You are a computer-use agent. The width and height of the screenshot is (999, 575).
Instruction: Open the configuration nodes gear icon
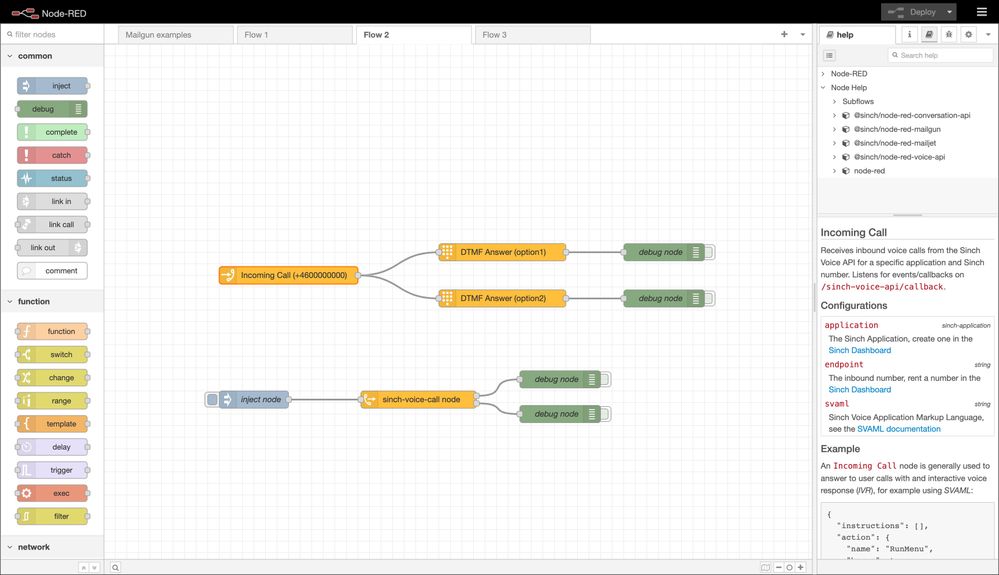point(968,34)
